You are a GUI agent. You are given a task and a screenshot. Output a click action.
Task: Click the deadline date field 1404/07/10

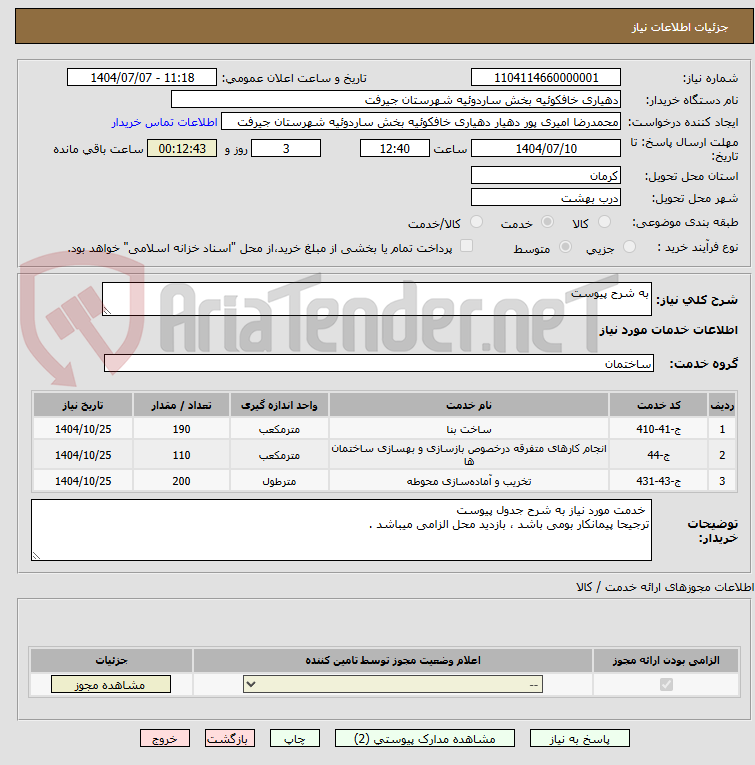[546, 148]
